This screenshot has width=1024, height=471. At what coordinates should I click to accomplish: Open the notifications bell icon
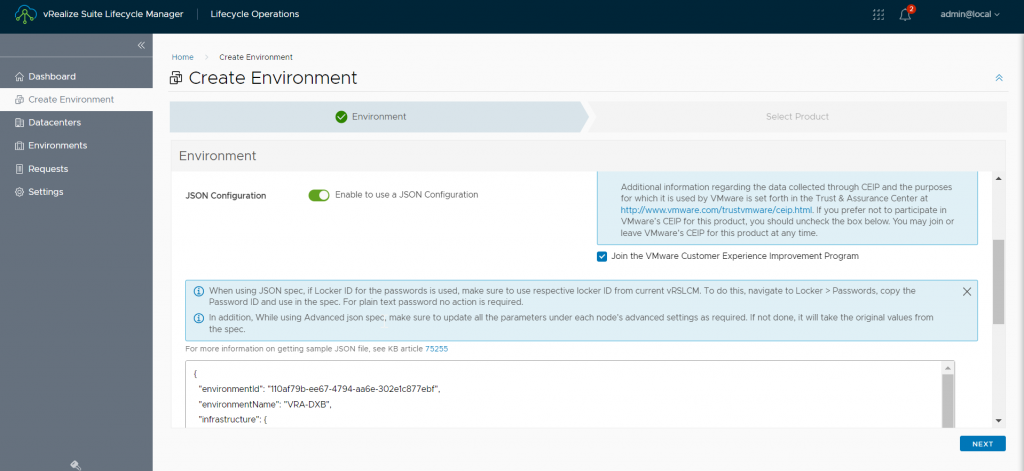pyautogui.click(x=905, y=14)
